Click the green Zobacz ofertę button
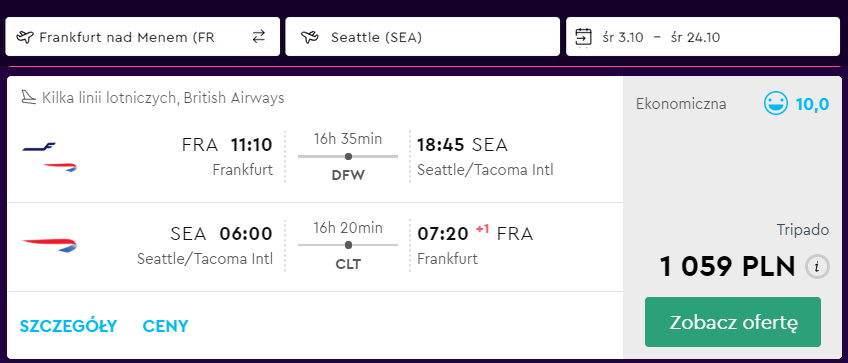The width and height of the screenshot is (848, 363). [x=733, y=322]
